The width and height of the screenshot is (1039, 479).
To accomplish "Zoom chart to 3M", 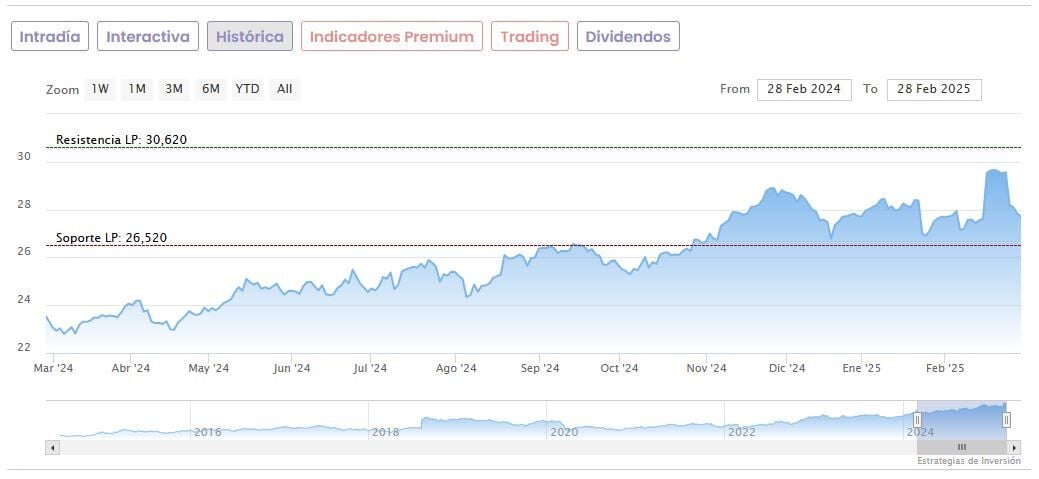I will [174, 89].
